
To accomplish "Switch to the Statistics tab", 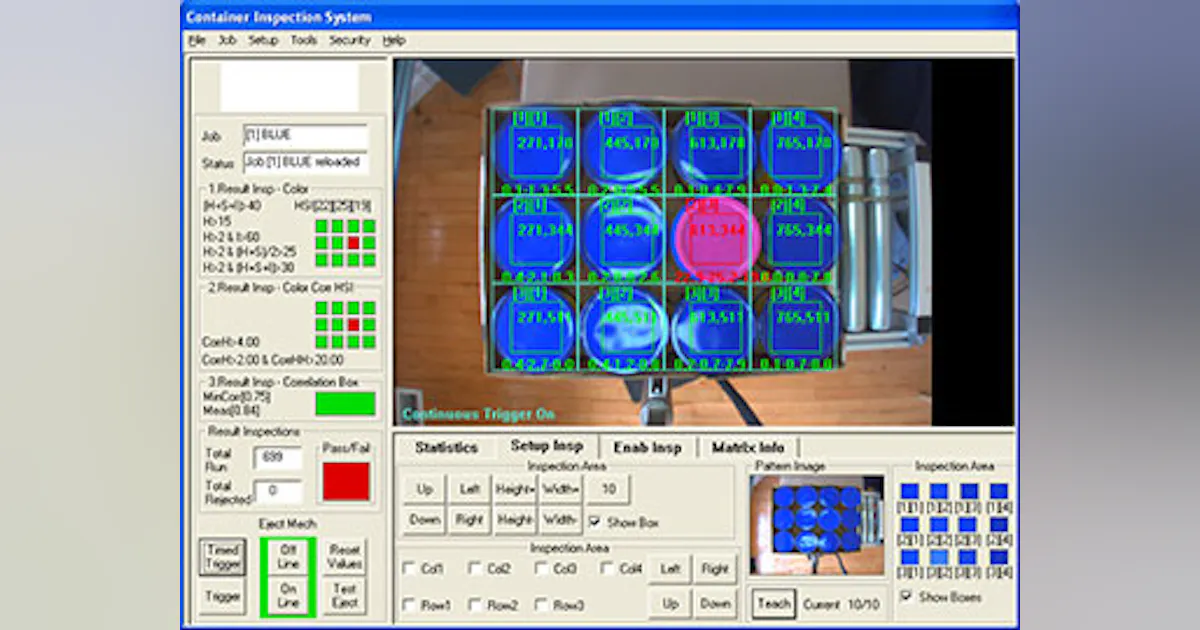I will [446, 447].
